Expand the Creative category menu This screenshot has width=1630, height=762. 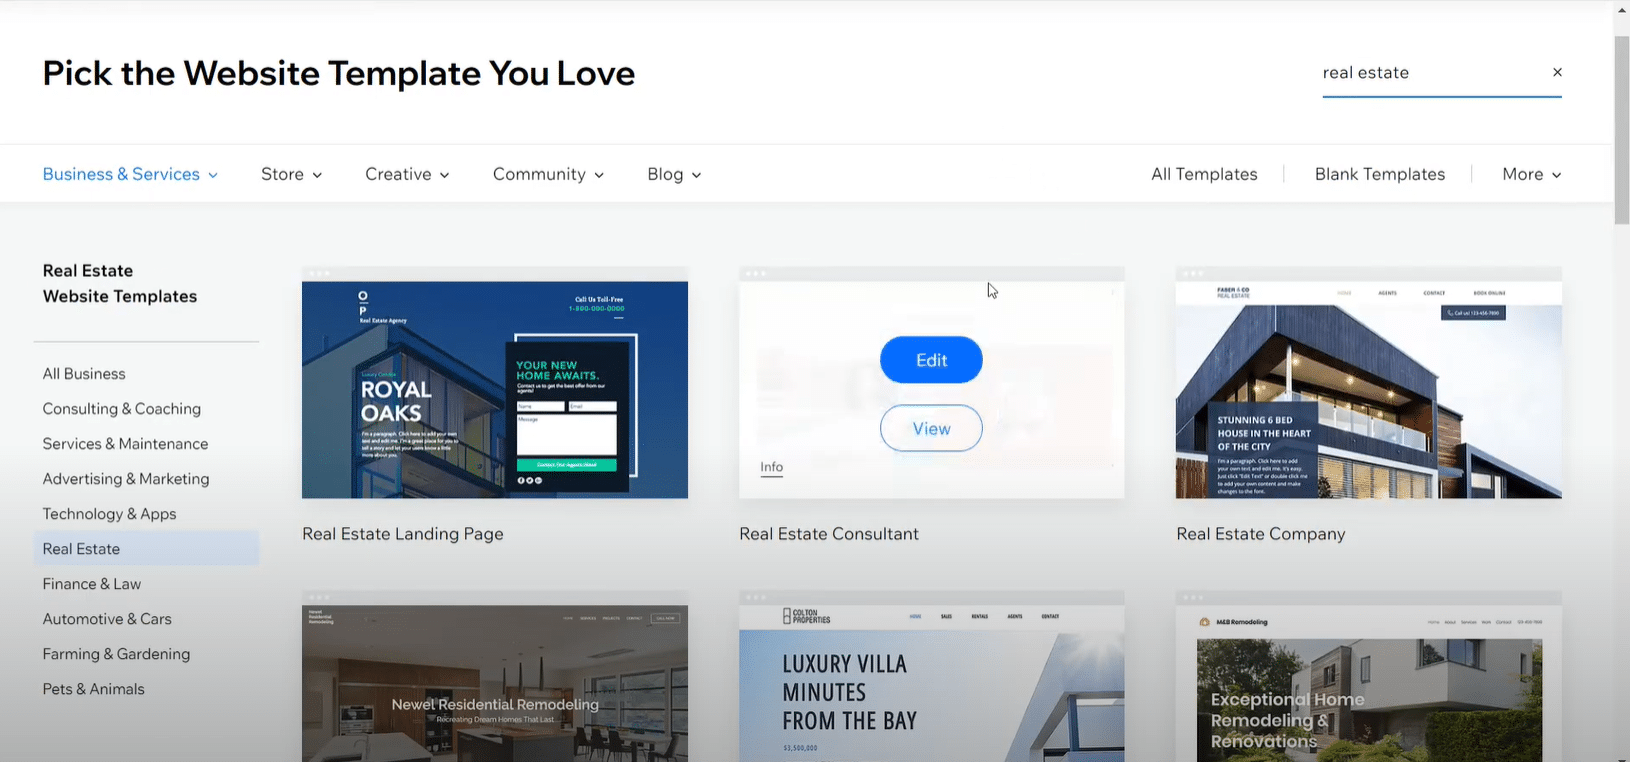[x=407, y=174]
